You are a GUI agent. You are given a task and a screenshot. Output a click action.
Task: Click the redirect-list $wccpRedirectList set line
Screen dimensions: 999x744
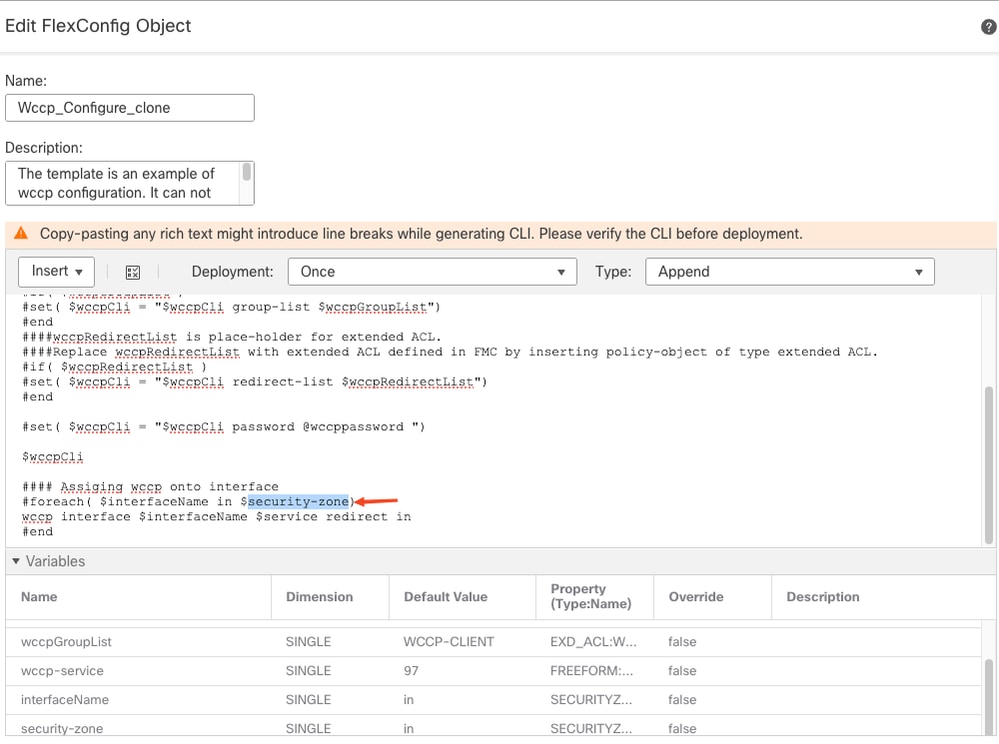tap(255, 382)
